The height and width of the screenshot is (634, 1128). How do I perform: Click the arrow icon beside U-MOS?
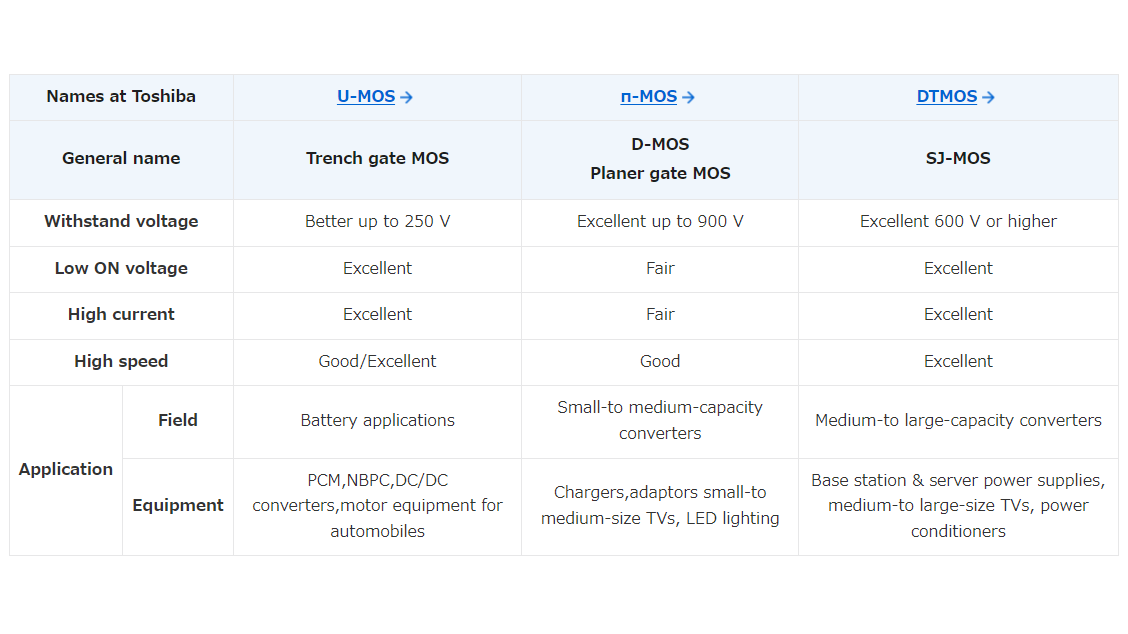(x=406, y=97)
